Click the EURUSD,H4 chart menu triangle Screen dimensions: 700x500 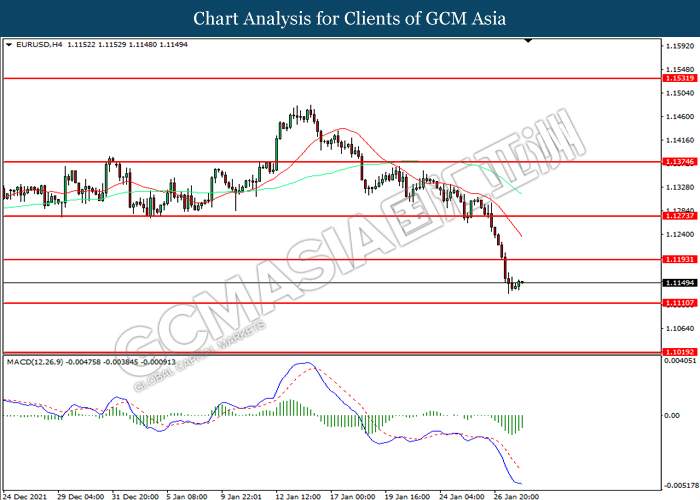(x=9, y=45)
